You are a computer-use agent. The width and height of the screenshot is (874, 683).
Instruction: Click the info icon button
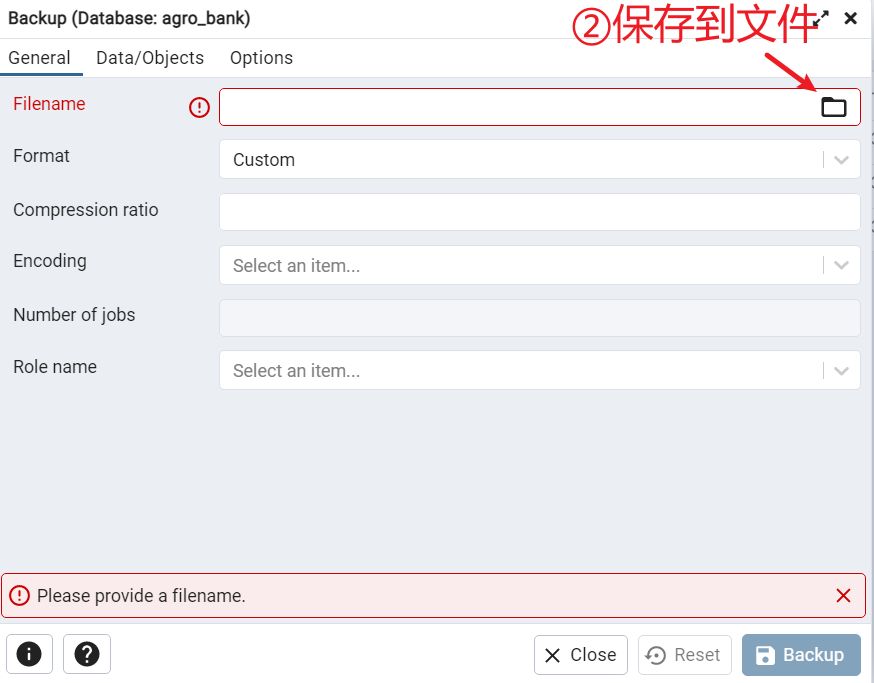30,654
